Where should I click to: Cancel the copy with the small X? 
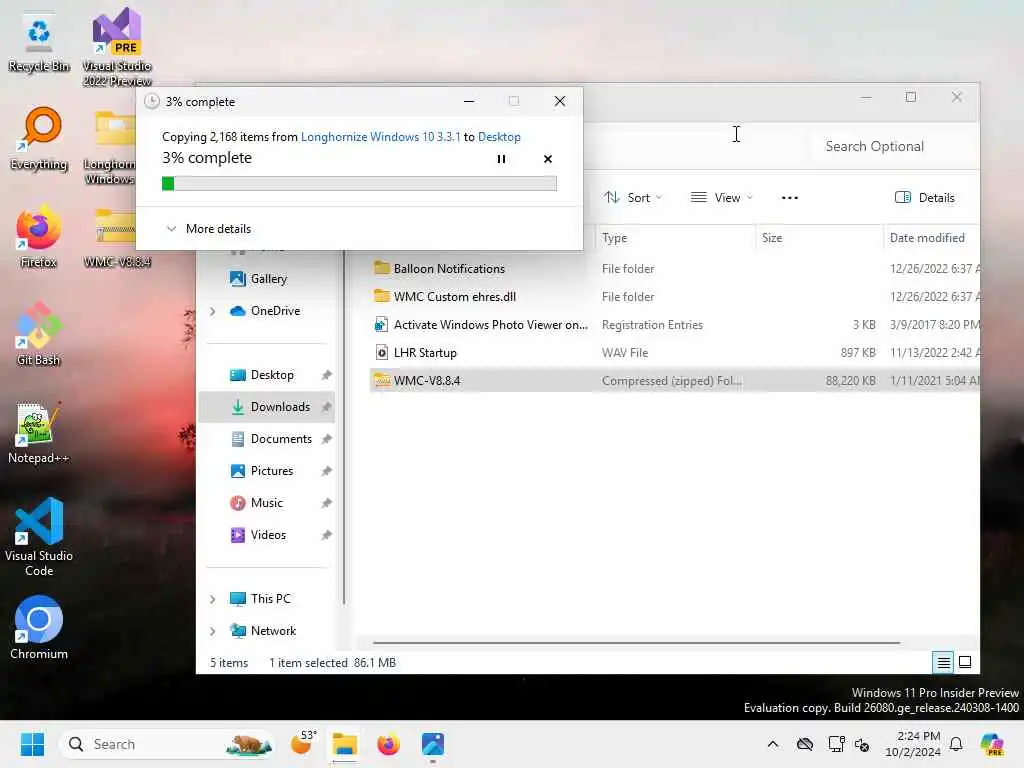tap(548, 159)
